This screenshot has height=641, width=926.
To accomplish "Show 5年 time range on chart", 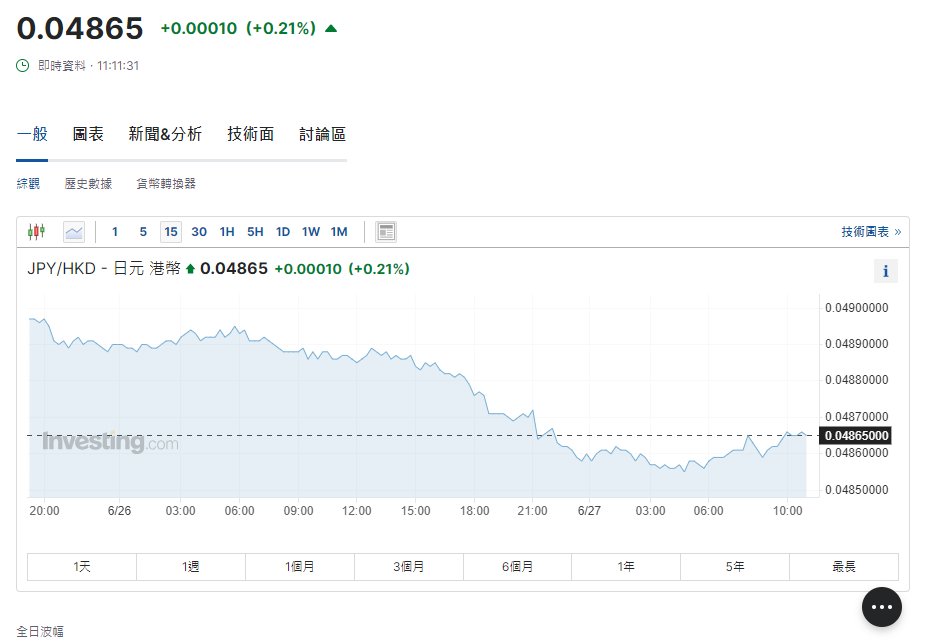I will click(x=735, y=567).
